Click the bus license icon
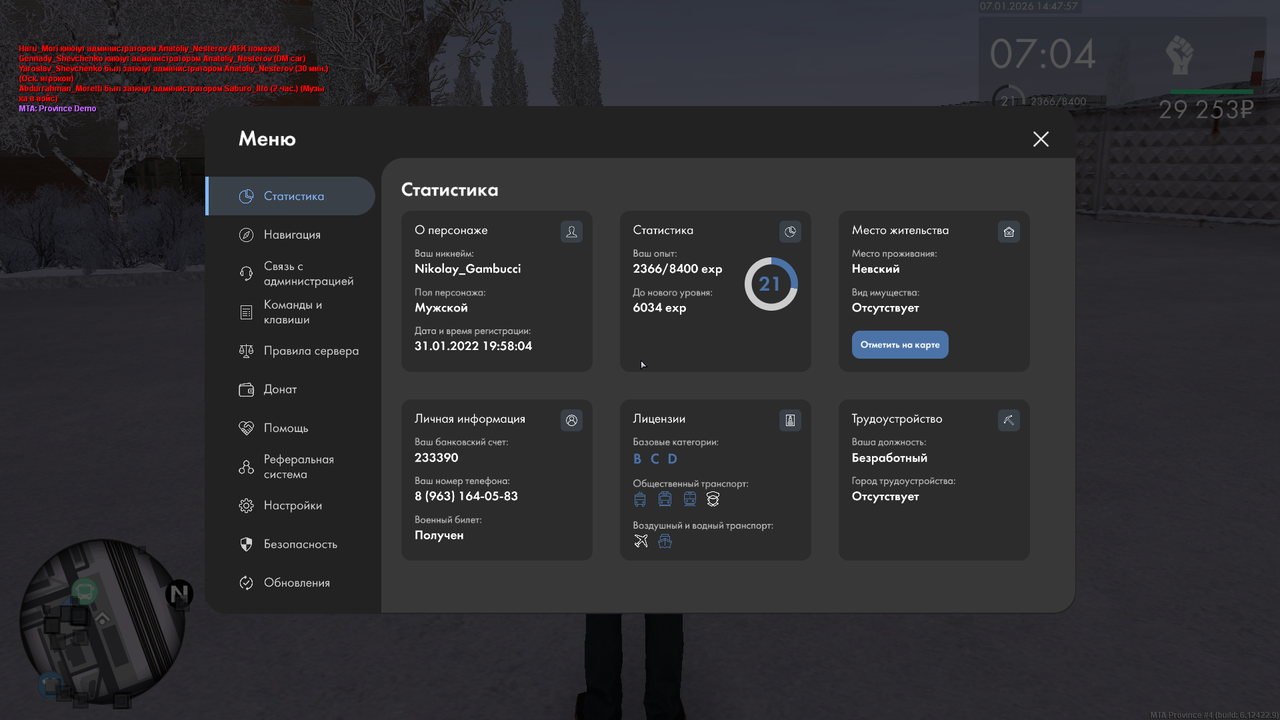The image size is (1280, 720). (664, 499)
